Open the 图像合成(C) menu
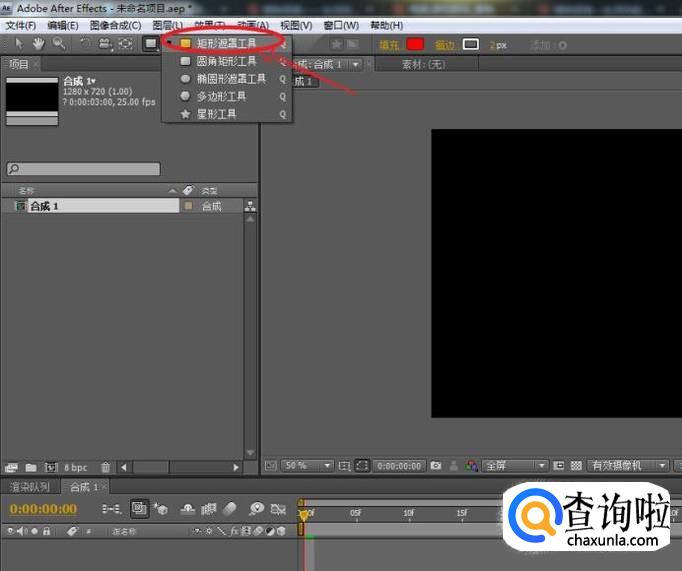This screenshot has height=571, width=682. tap(115, 26)
